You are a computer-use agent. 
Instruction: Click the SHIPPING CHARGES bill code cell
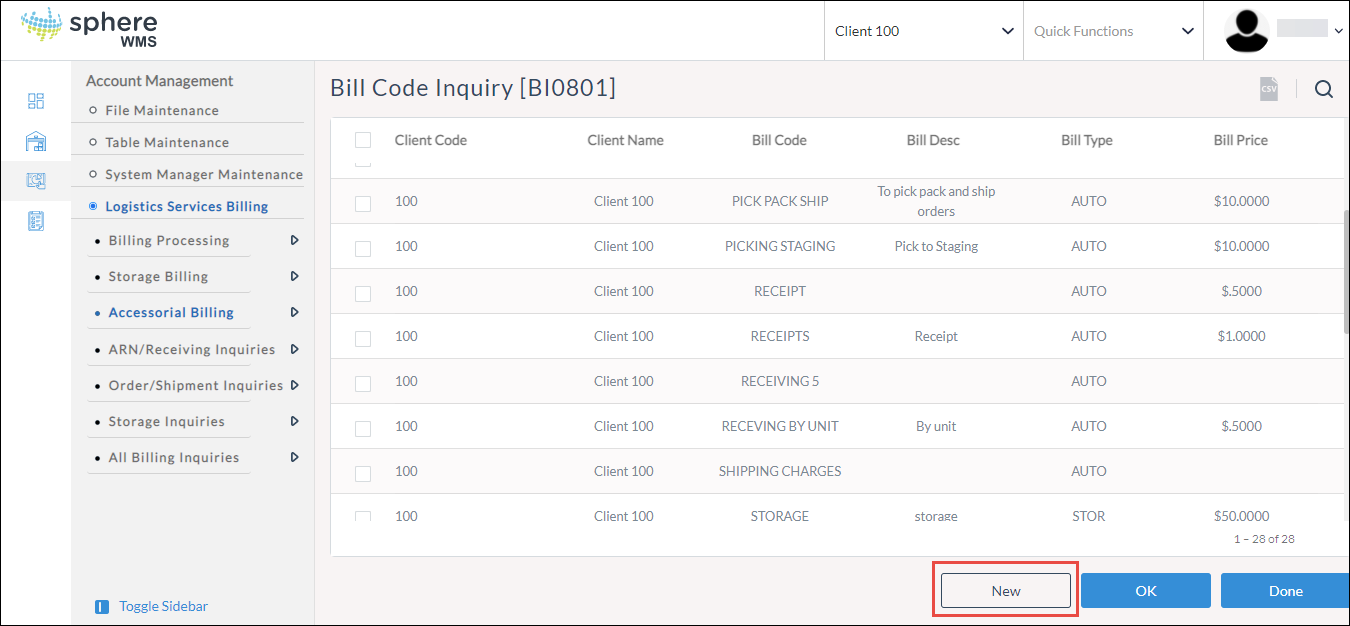click(780, 471)
